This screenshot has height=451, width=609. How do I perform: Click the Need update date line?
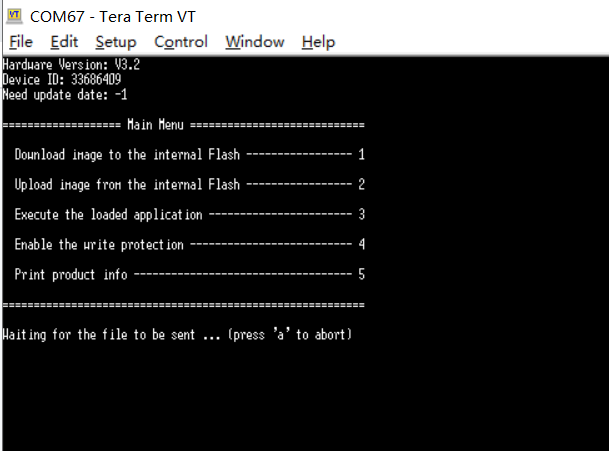(65, 94)
